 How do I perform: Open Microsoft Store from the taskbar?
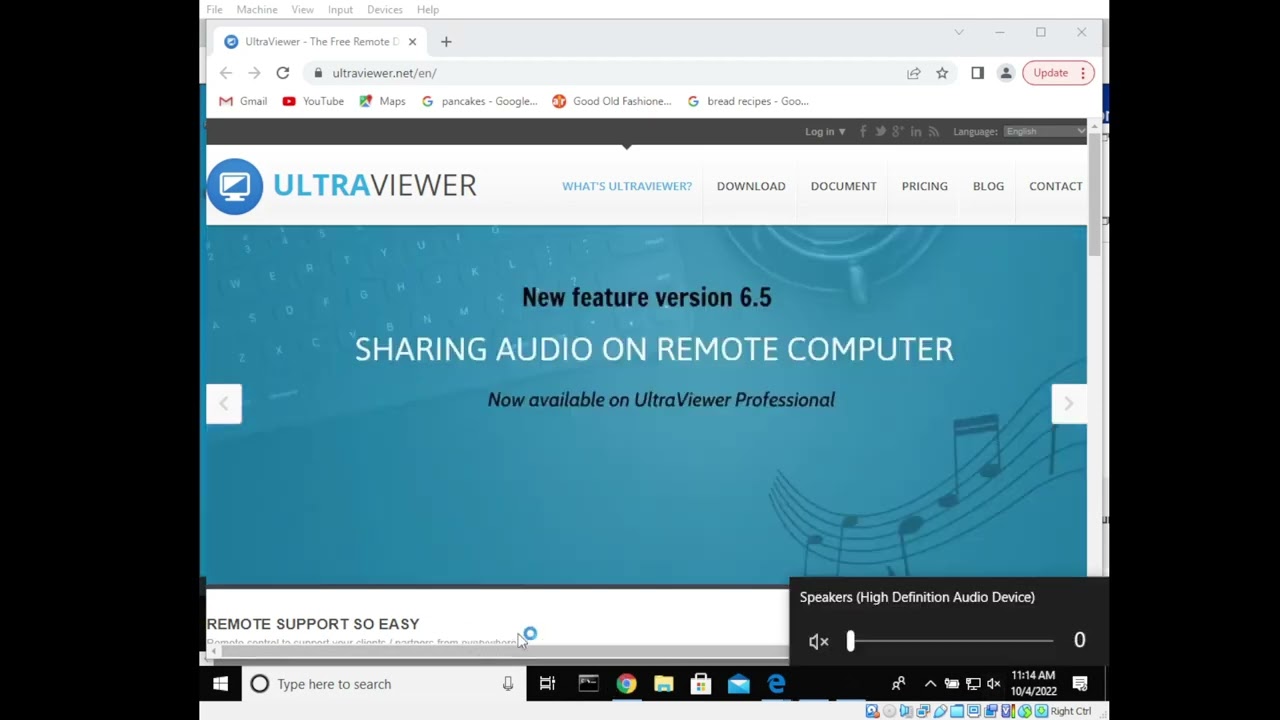(x=701, y=684)
